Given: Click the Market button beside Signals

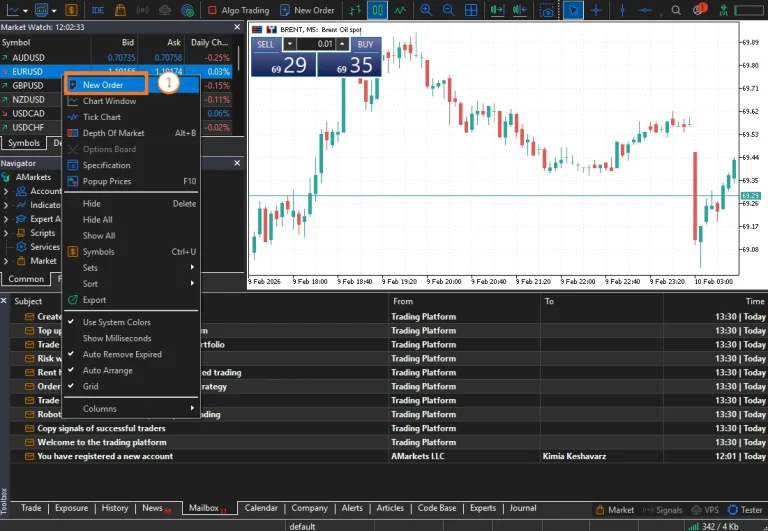Looking at the screenshot, I should pos(615,510).
